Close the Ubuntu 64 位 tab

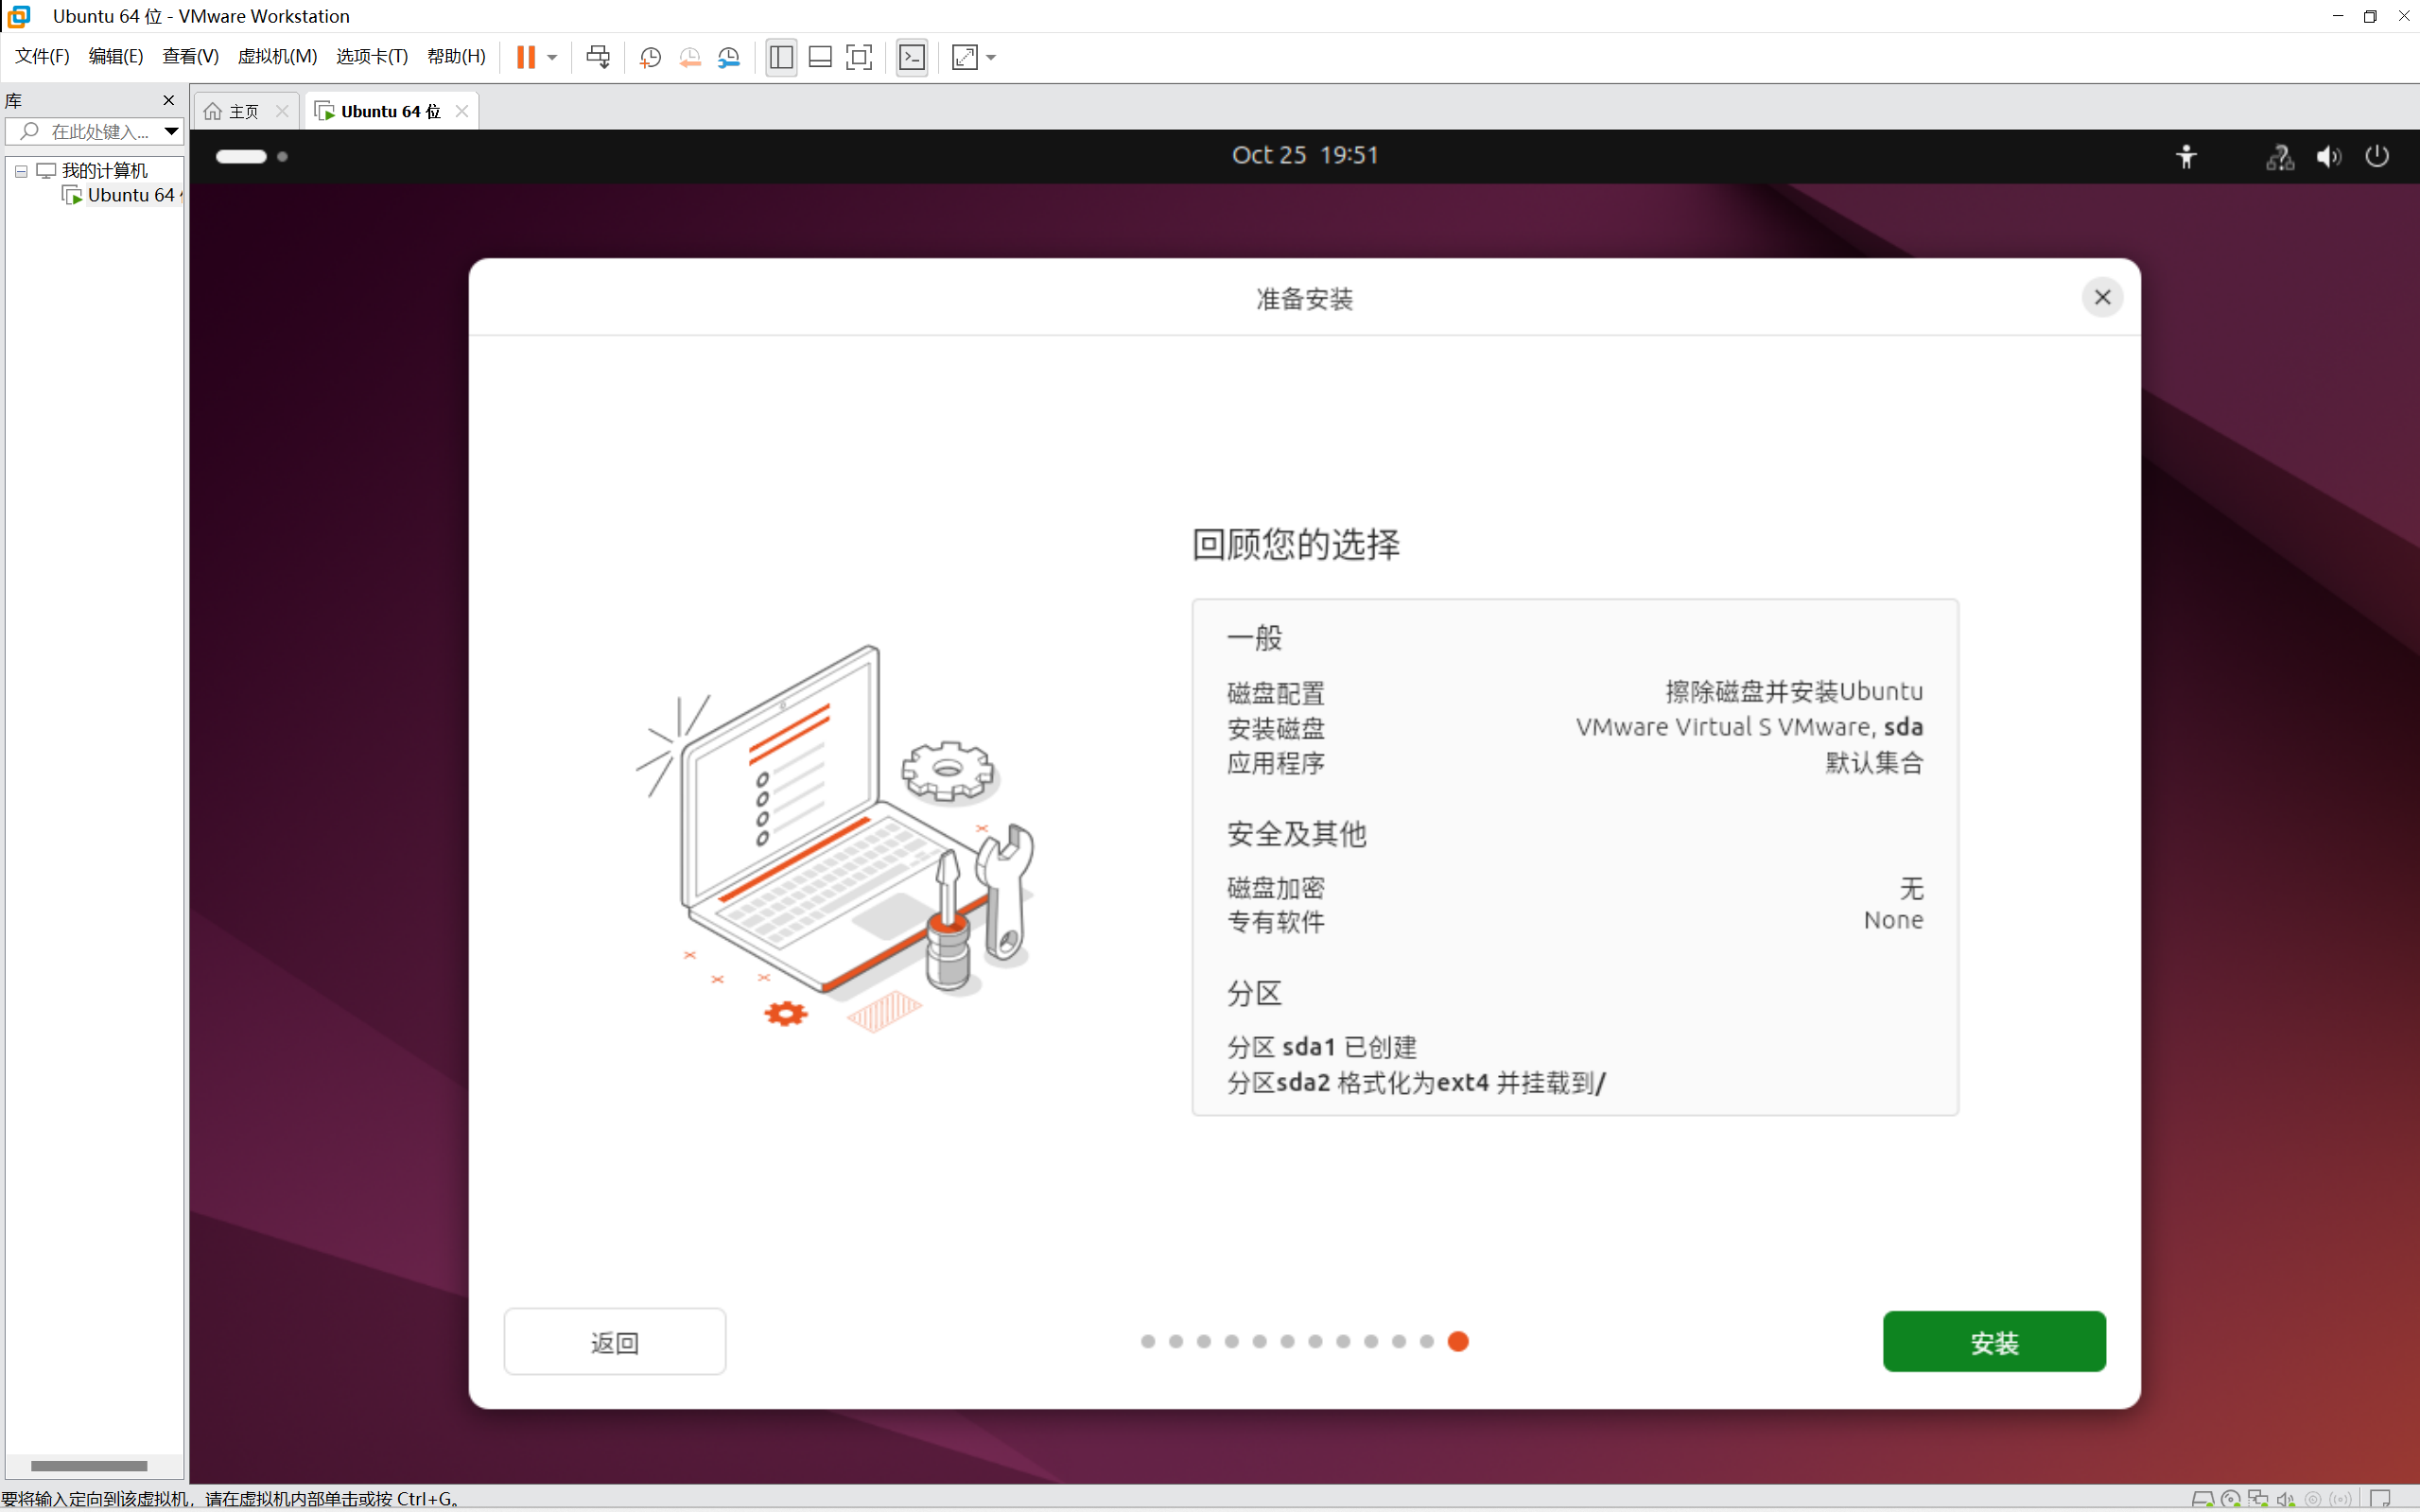point(462,111)
